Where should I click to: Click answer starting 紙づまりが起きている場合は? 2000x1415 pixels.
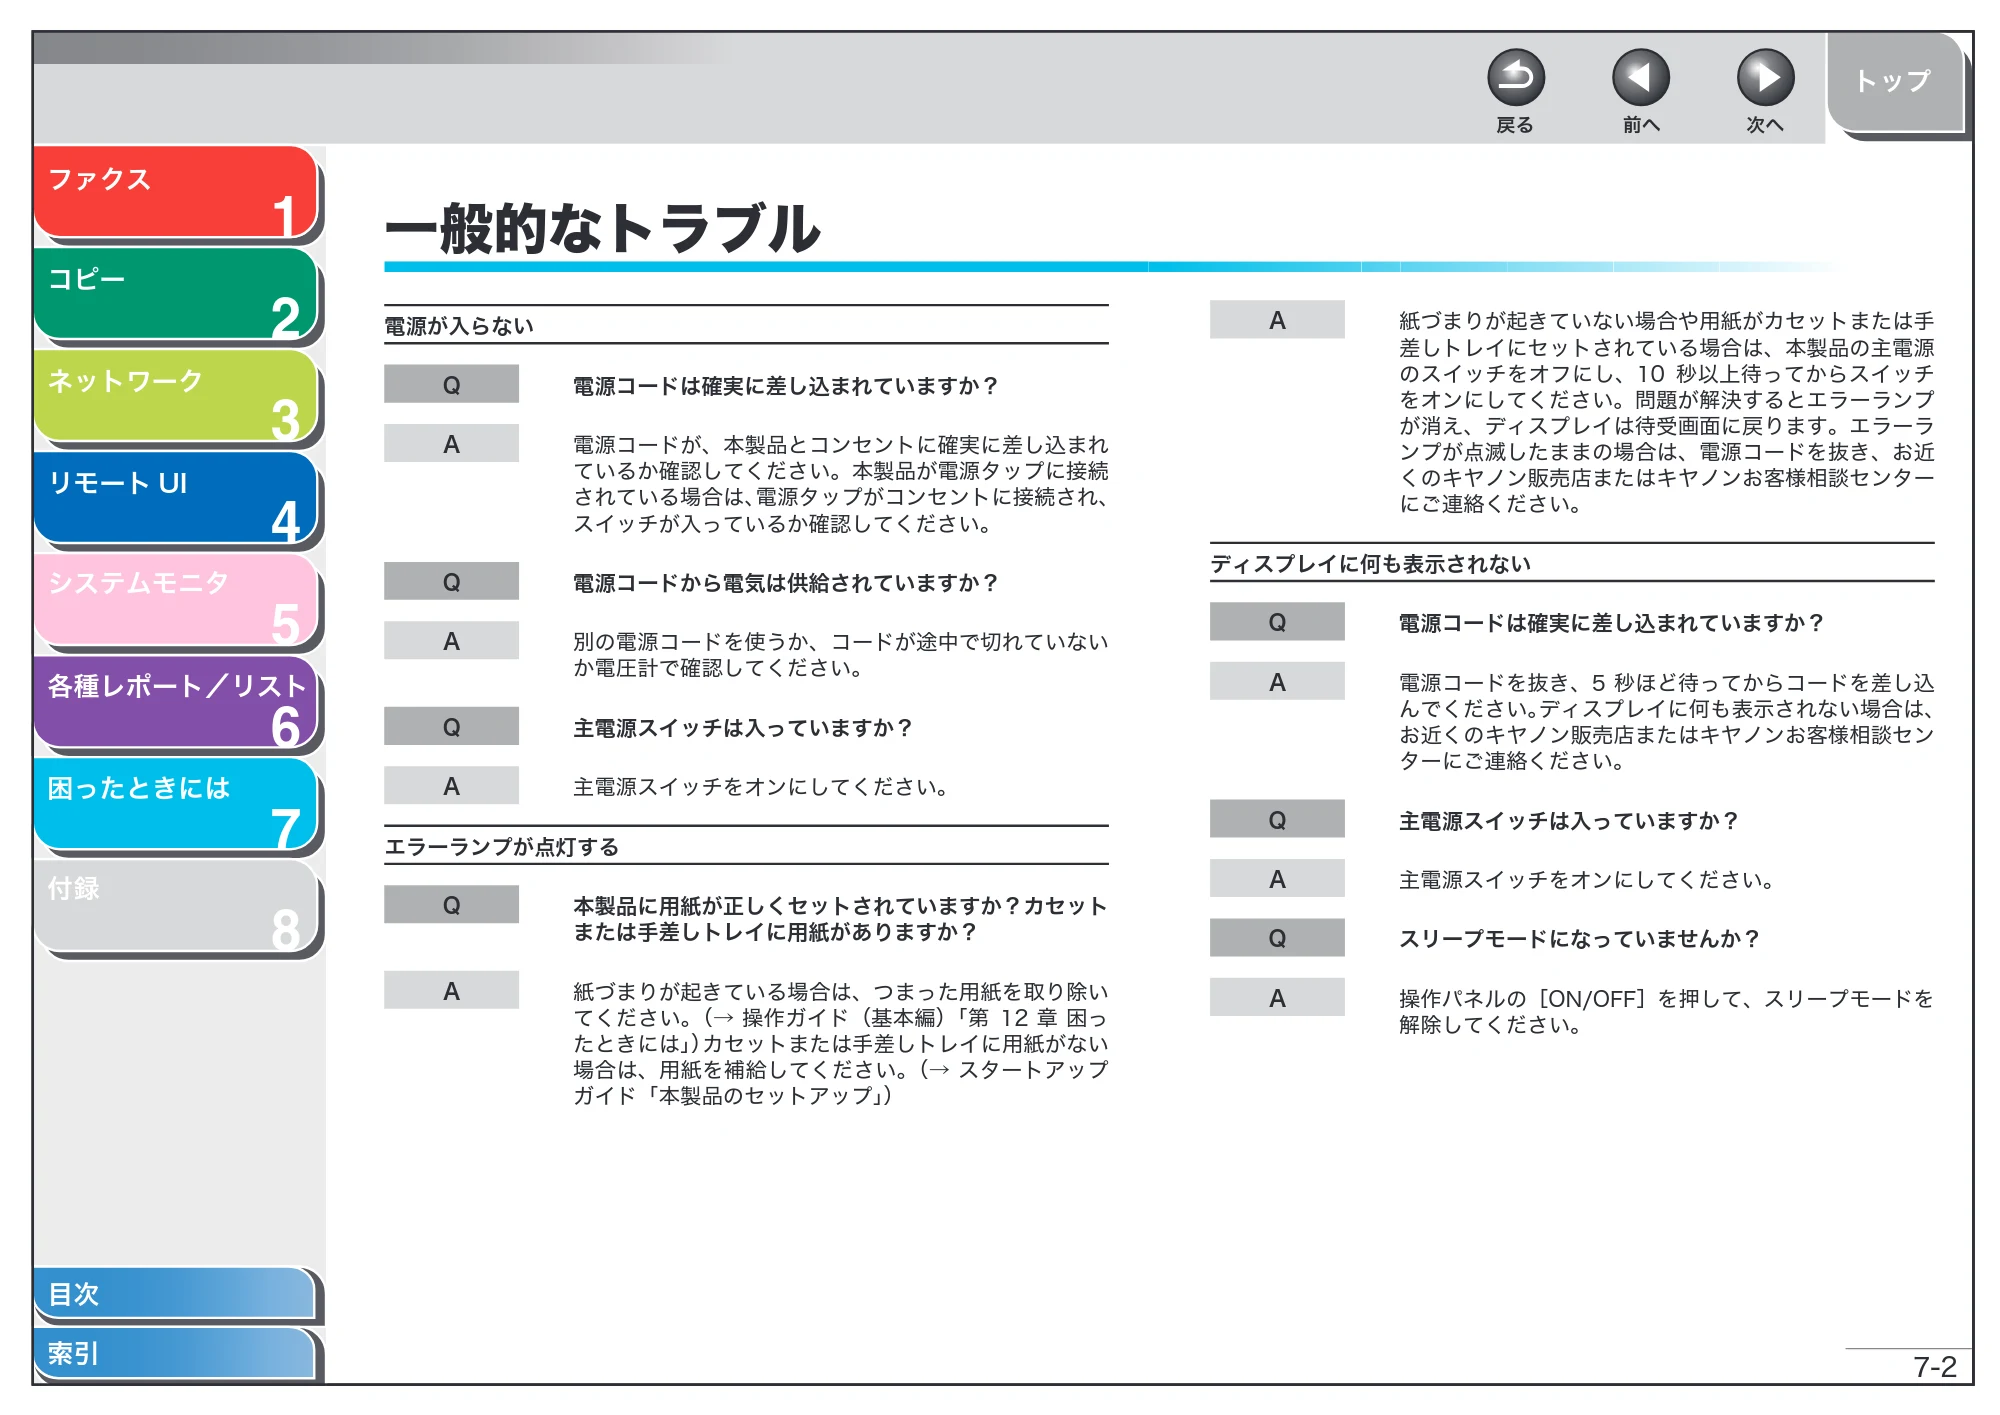point(840,1043)
